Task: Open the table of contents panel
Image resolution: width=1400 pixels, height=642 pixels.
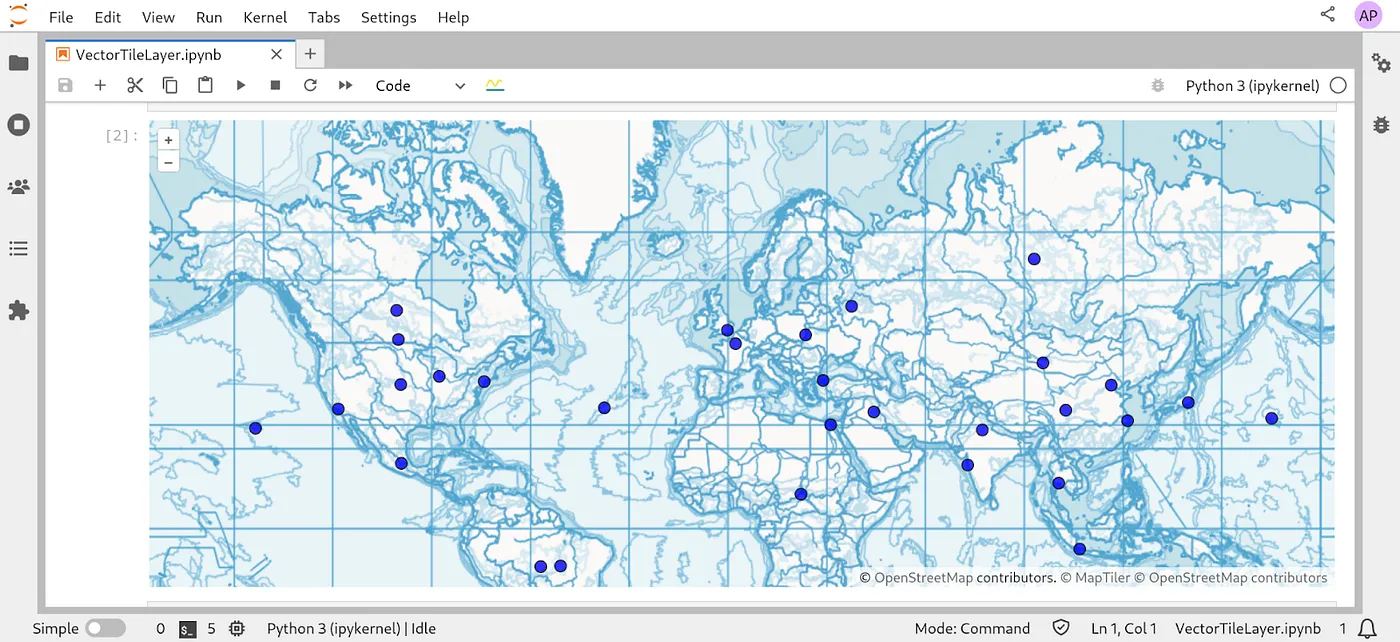Action: coord(18,249)
